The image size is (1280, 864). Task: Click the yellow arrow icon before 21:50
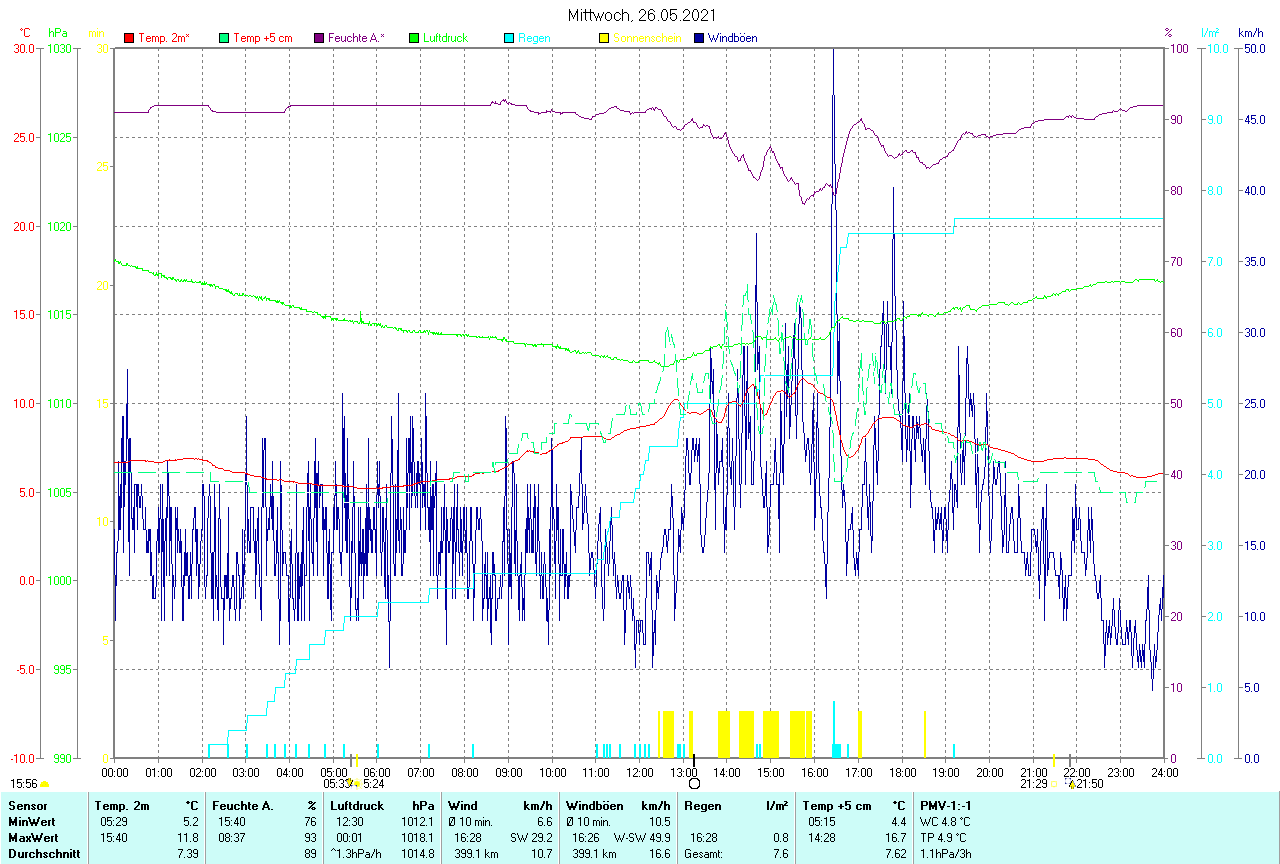point(1072,784)
